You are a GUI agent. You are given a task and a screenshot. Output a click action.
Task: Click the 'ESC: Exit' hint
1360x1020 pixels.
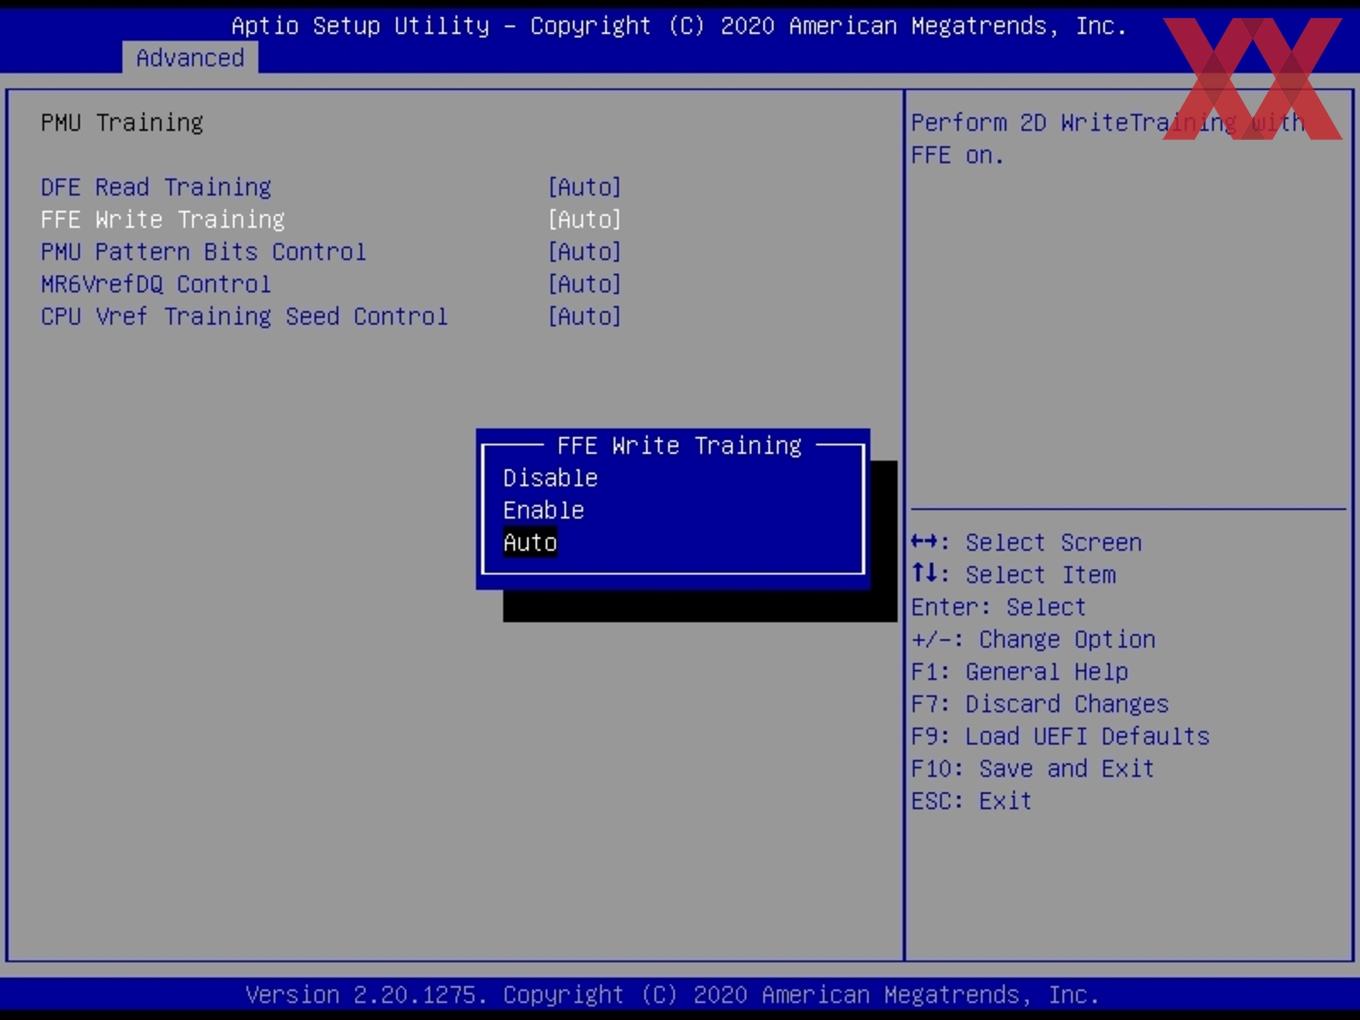[x=971, y=801]
